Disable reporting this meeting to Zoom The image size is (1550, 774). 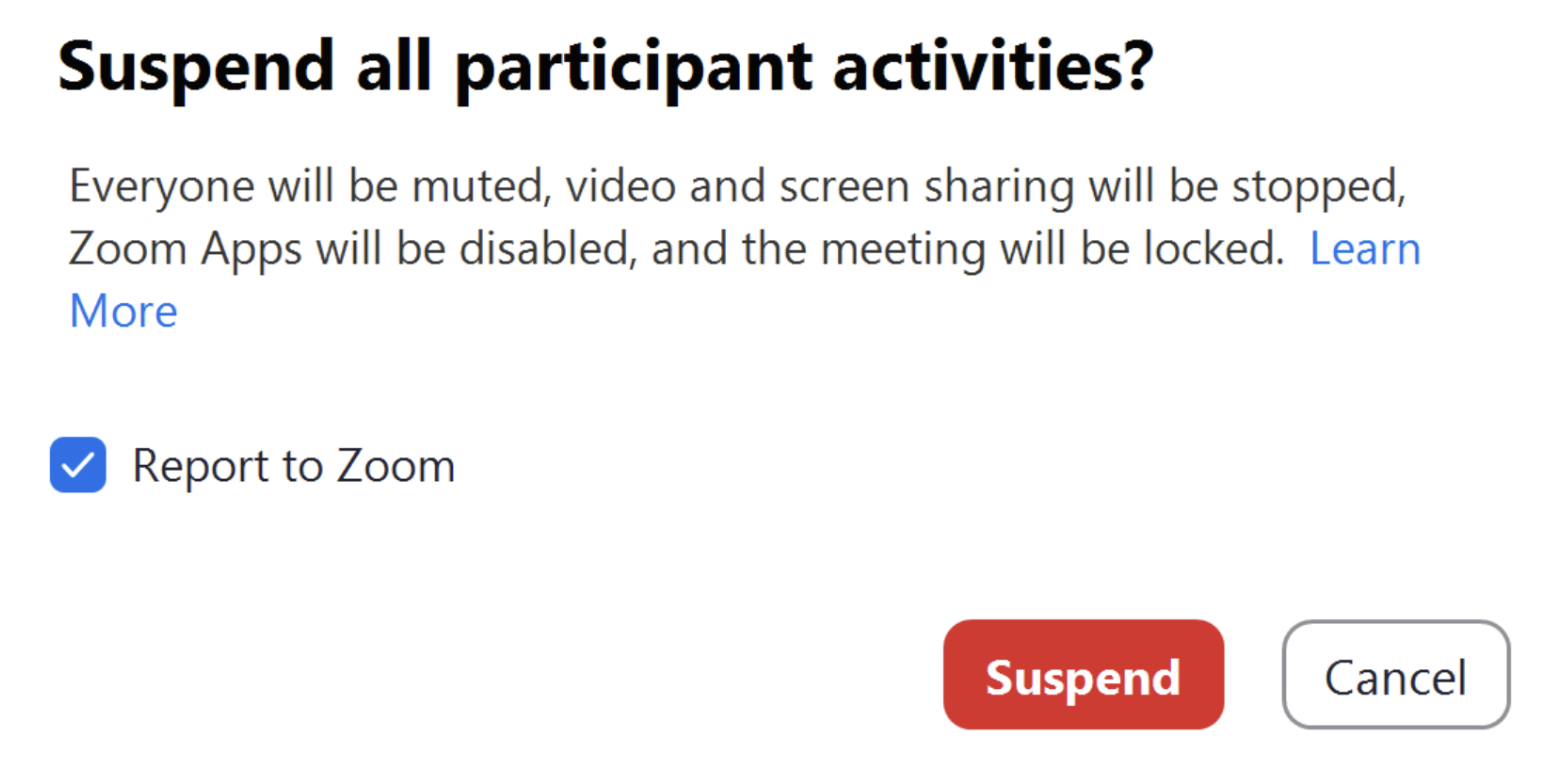tap(78, 466)
